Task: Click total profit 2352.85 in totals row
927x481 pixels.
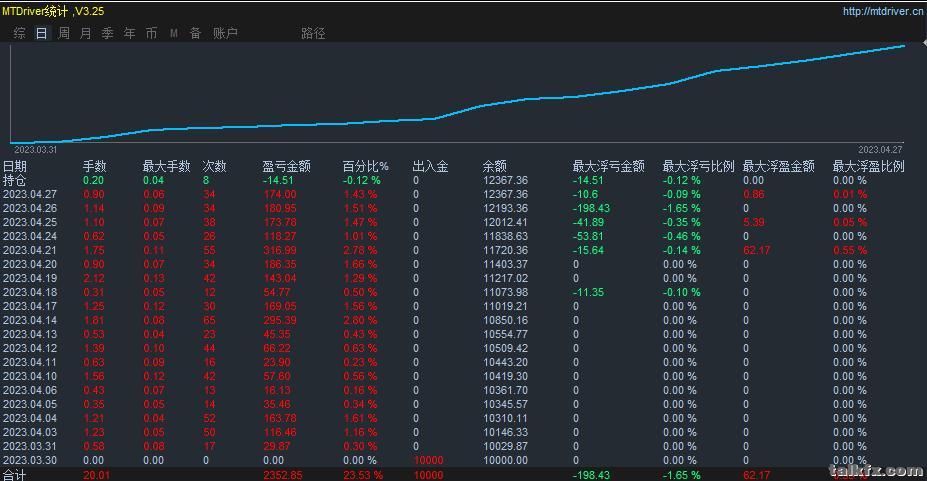Action: point(283,474)
